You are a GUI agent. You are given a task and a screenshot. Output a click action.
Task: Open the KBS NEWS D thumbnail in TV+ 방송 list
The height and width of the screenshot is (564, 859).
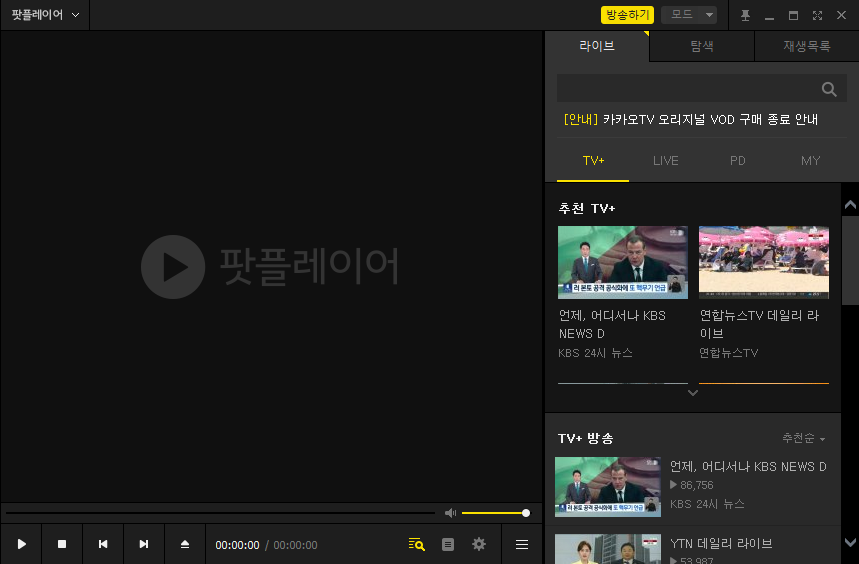coord(608,487)
